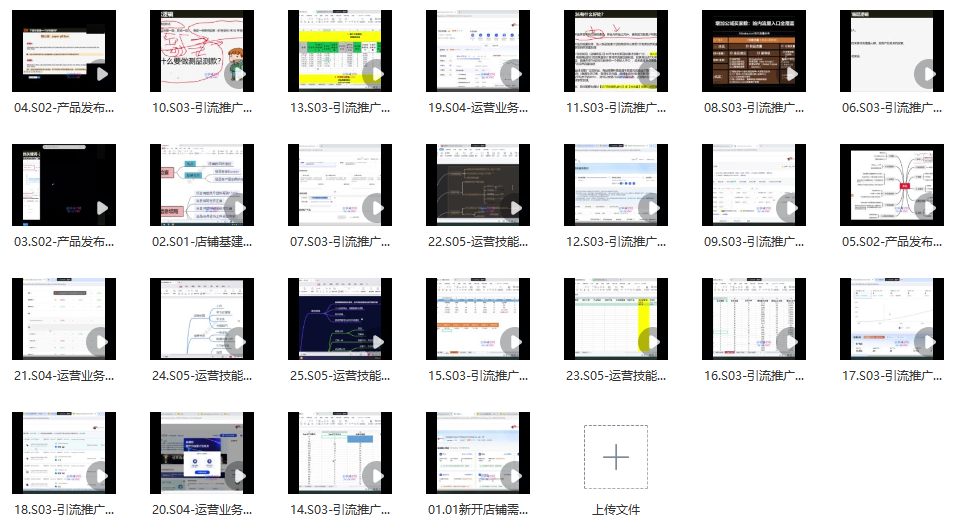The height and width of the screenshot is (531, 955).
Task: Open video thumbnail 19.S04-运营业务
Action: pyautogui.click(x=478, y=51)
